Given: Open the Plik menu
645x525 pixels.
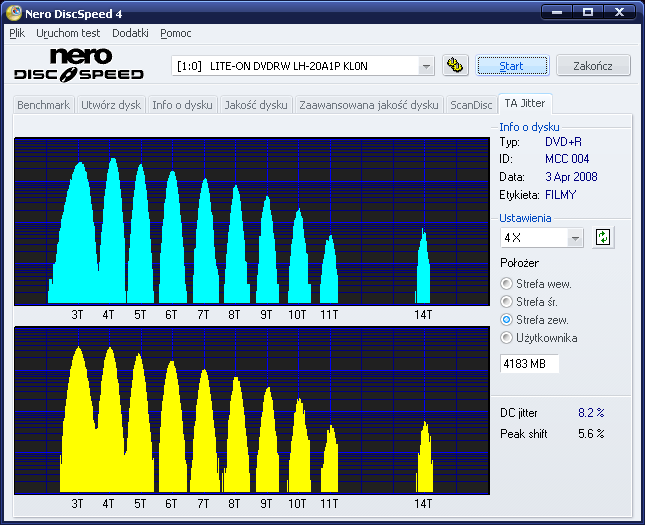Looking at the screenshot, I should tap(17, 33).
